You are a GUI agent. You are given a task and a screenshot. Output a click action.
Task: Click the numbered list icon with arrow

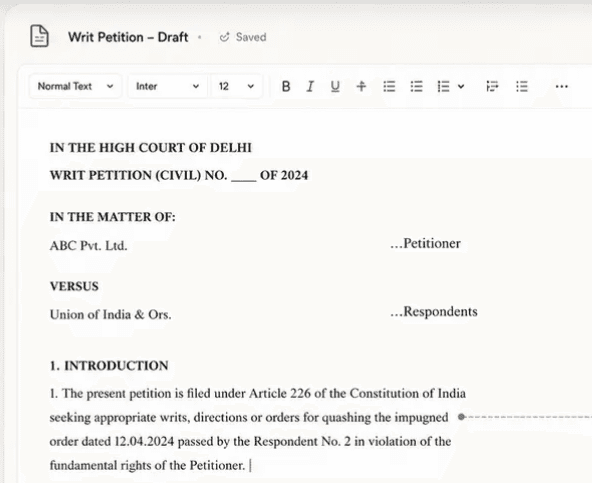[443, 86]
